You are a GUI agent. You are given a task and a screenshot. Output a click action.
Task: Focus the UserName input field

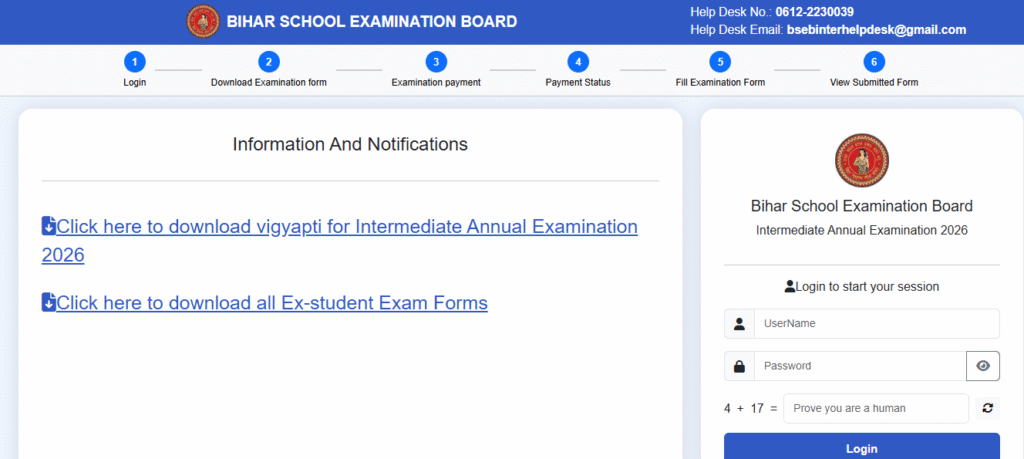(876, 324)
